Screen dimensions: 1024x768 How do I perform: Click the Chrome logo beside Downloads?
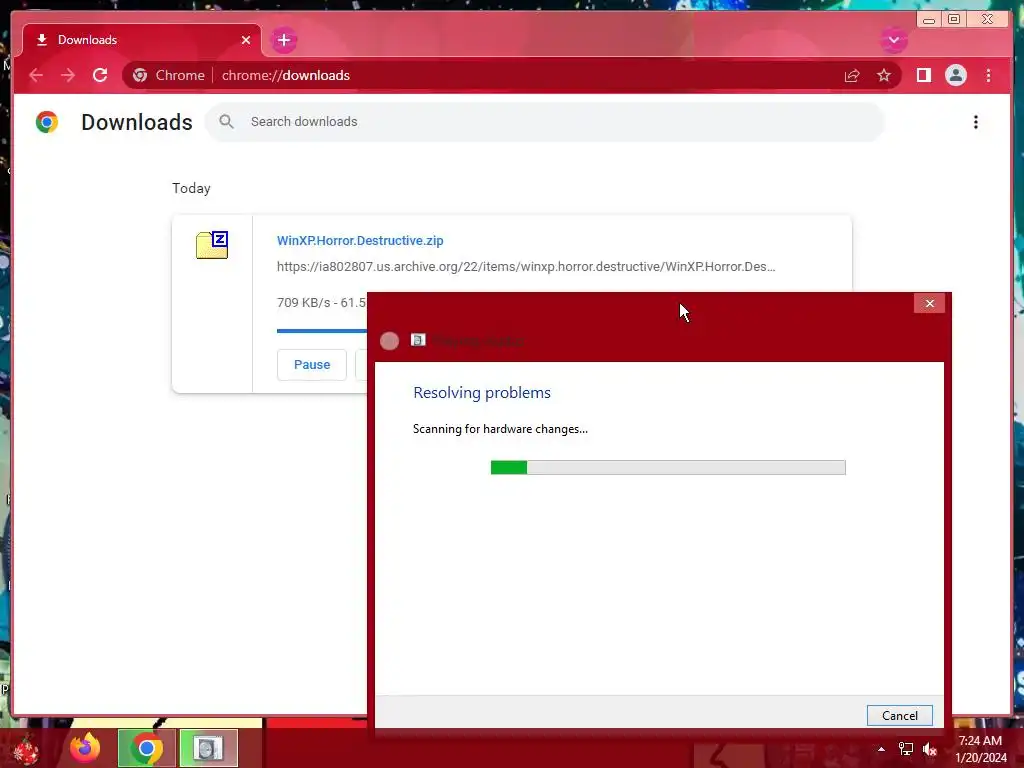(47, 122)
